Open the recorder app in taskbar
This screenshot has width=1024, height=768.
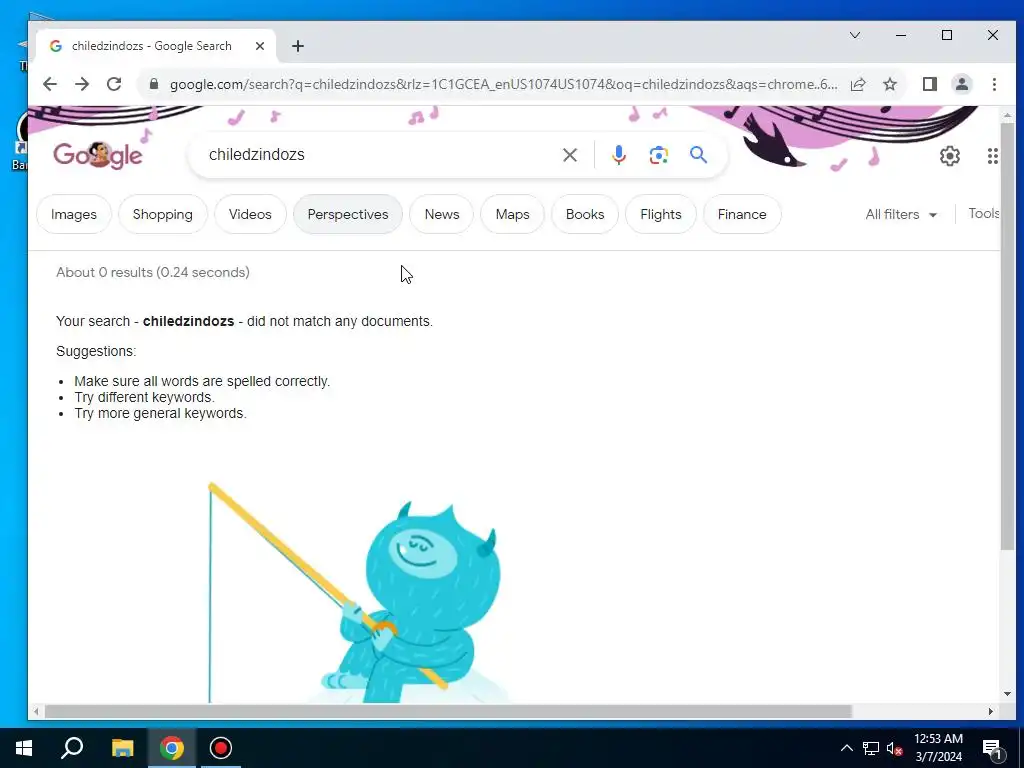click(x=221, y=748)
